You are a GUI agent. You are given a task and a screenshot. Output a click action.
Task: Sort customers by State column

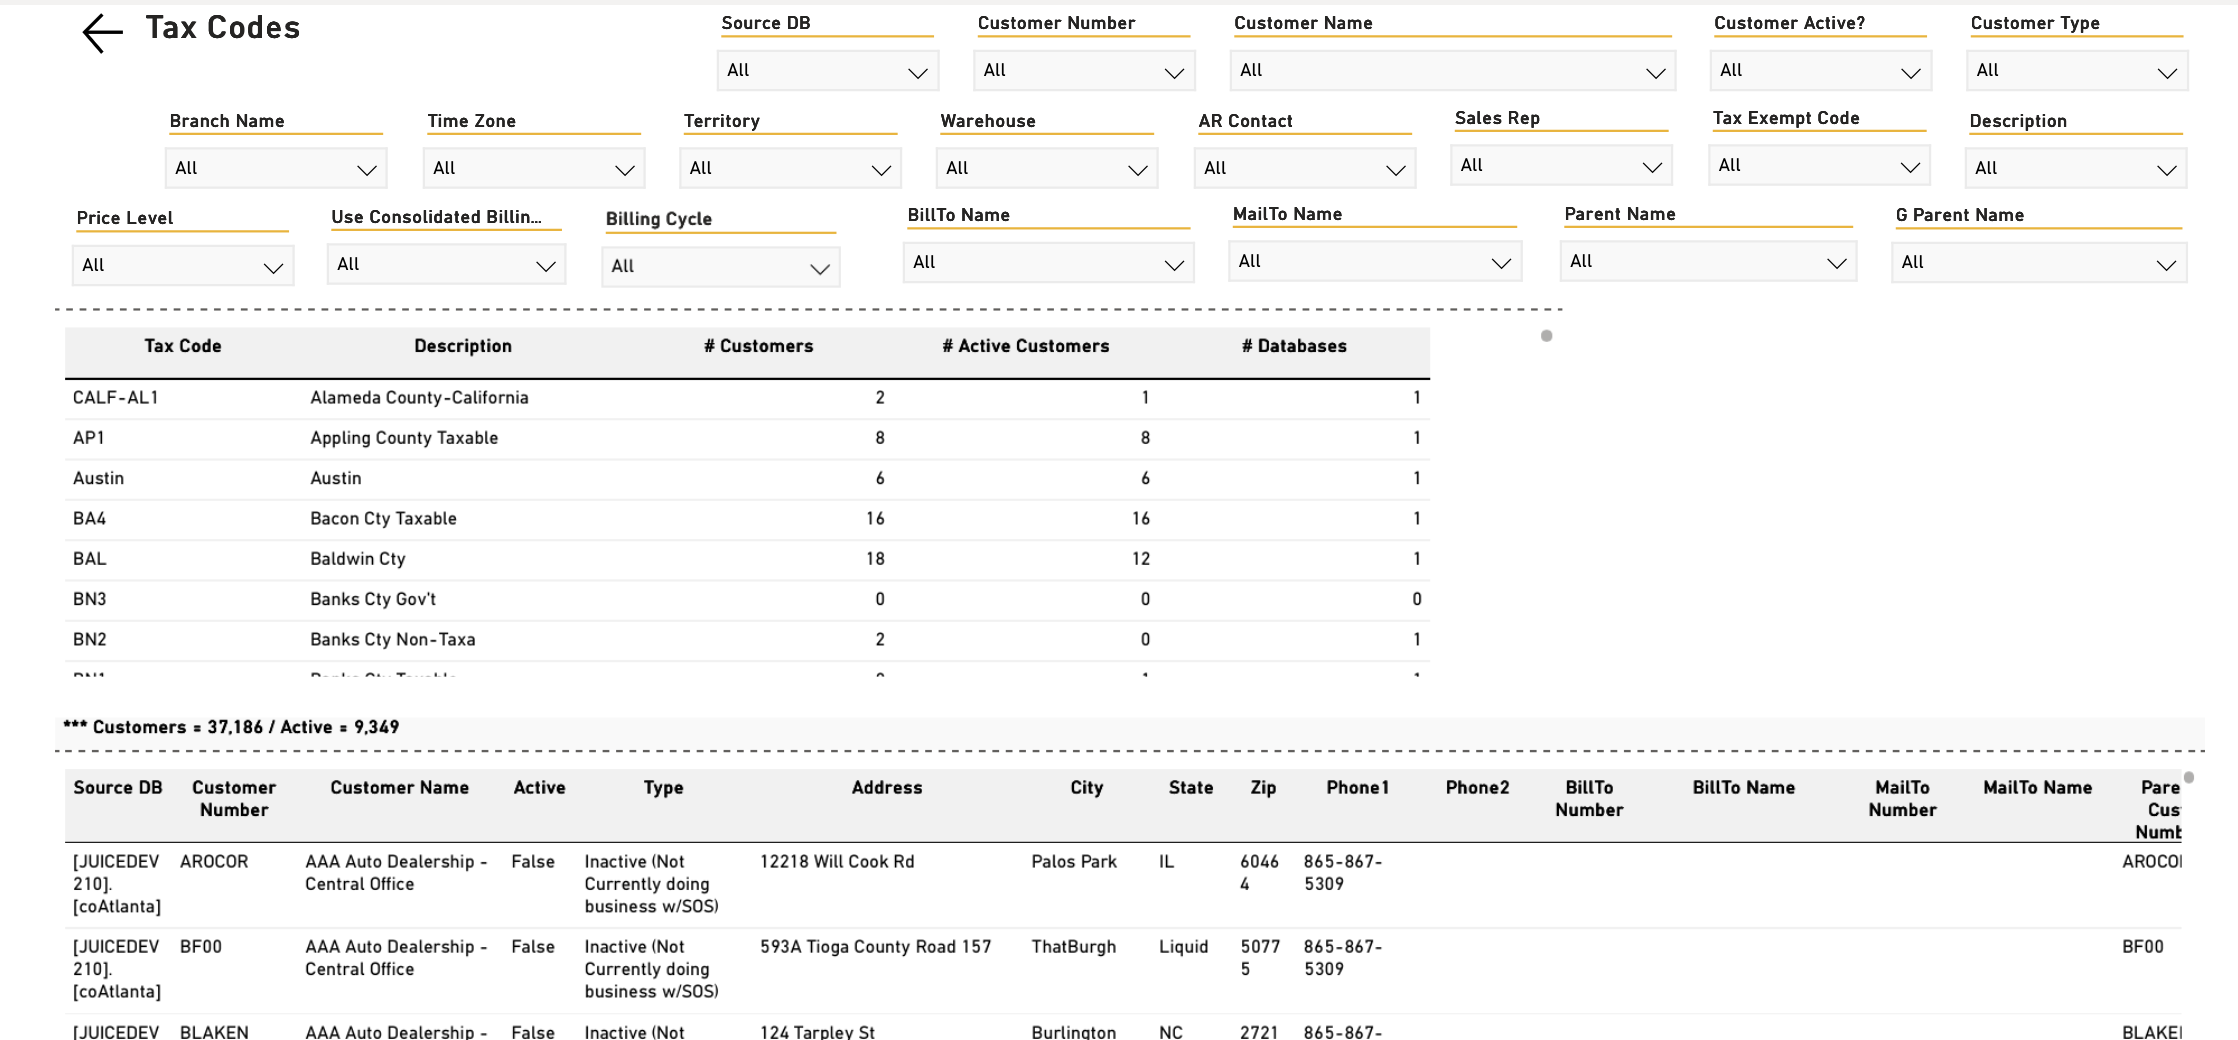[1191, 788]
